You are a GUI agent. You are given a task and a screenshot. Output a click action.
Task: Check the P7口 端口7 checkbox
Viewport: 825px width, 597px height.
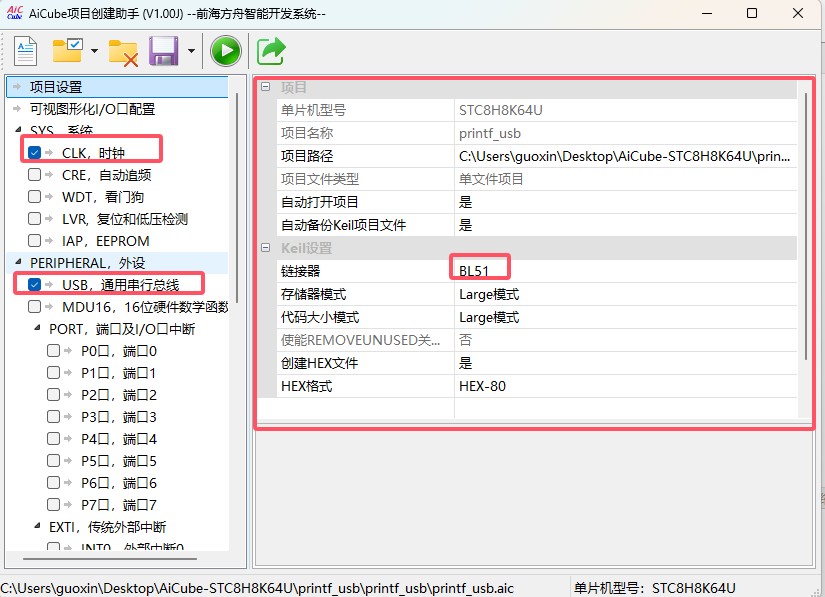point(53,505)
